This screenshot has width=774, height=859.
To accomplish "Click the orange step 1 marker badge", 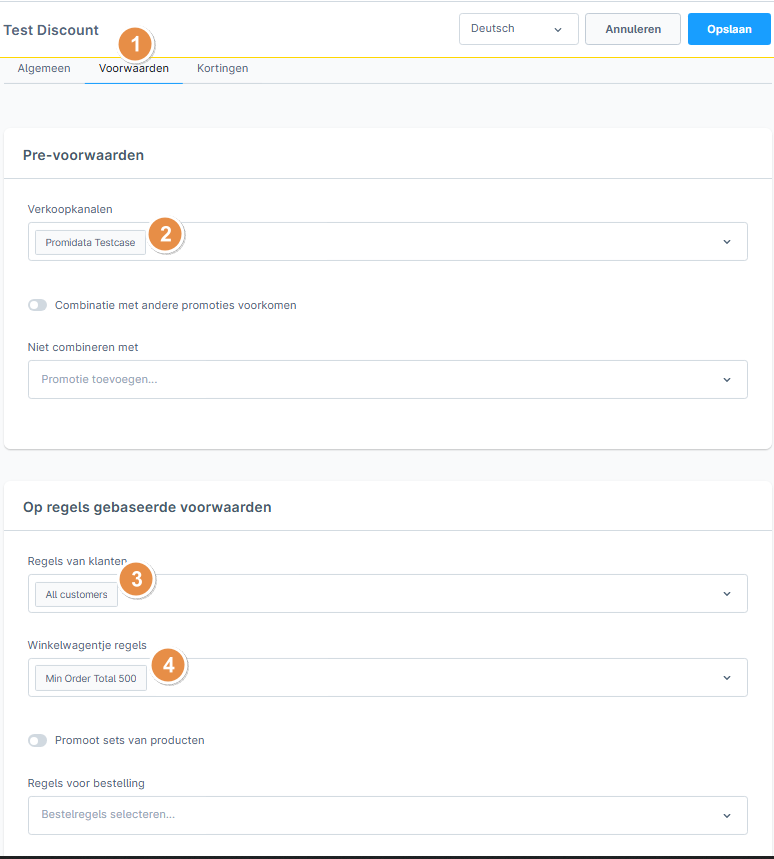I will pos(135,44).
